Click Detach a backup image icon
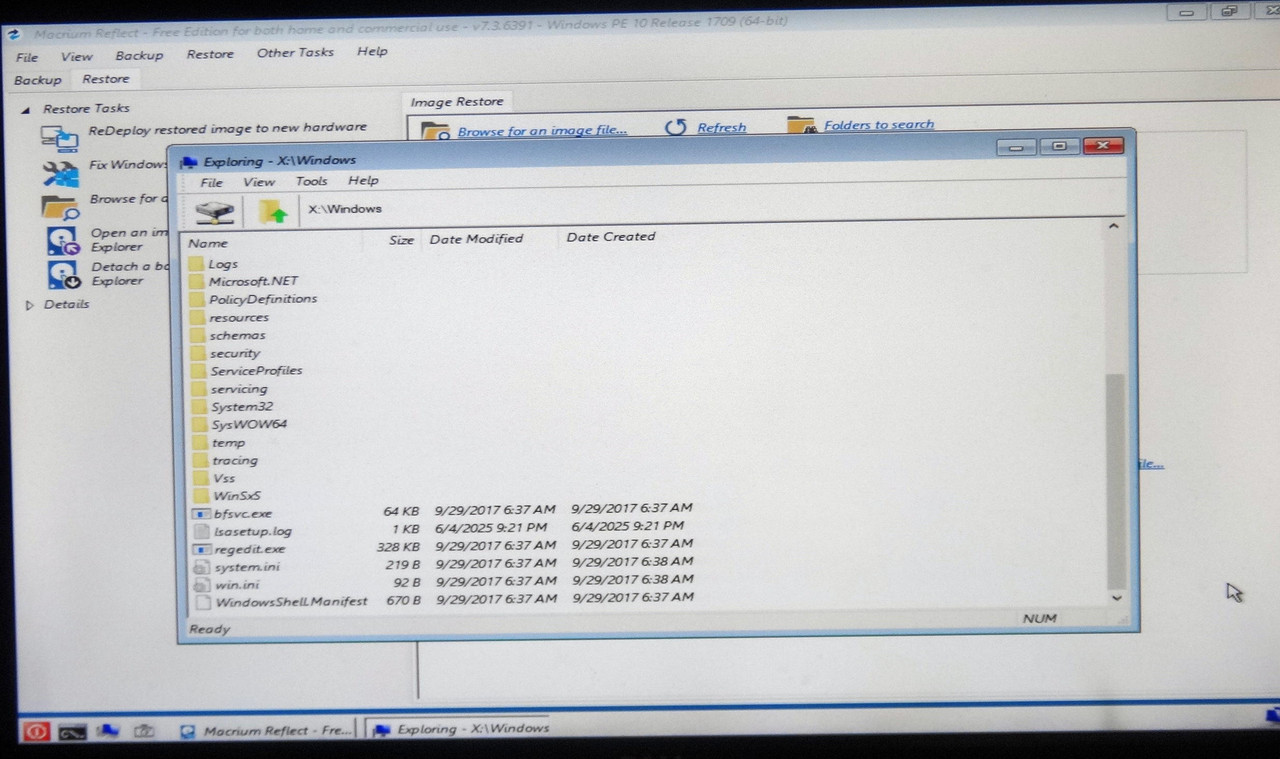Image resolution: width=1280 pixels, height=759 pixels. coord(63,274)
